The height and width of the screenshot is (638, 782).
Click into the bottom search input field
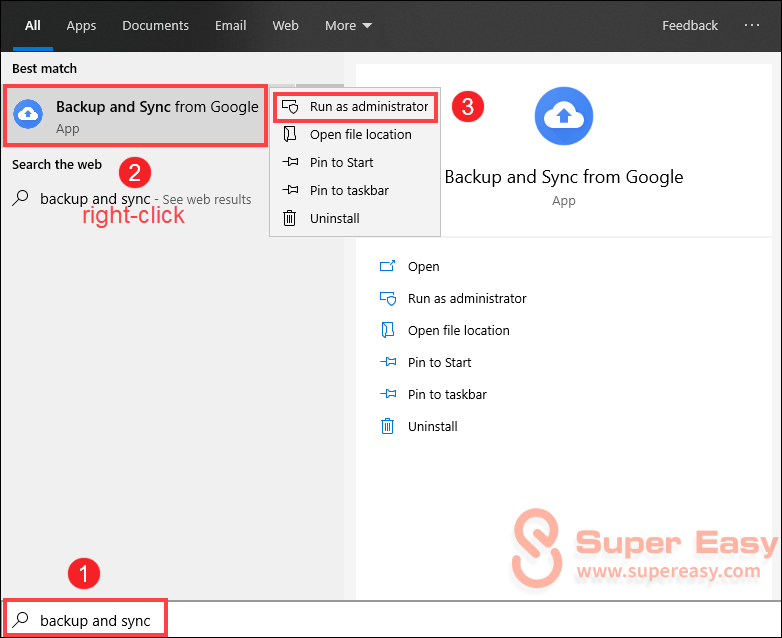(391, 620)
